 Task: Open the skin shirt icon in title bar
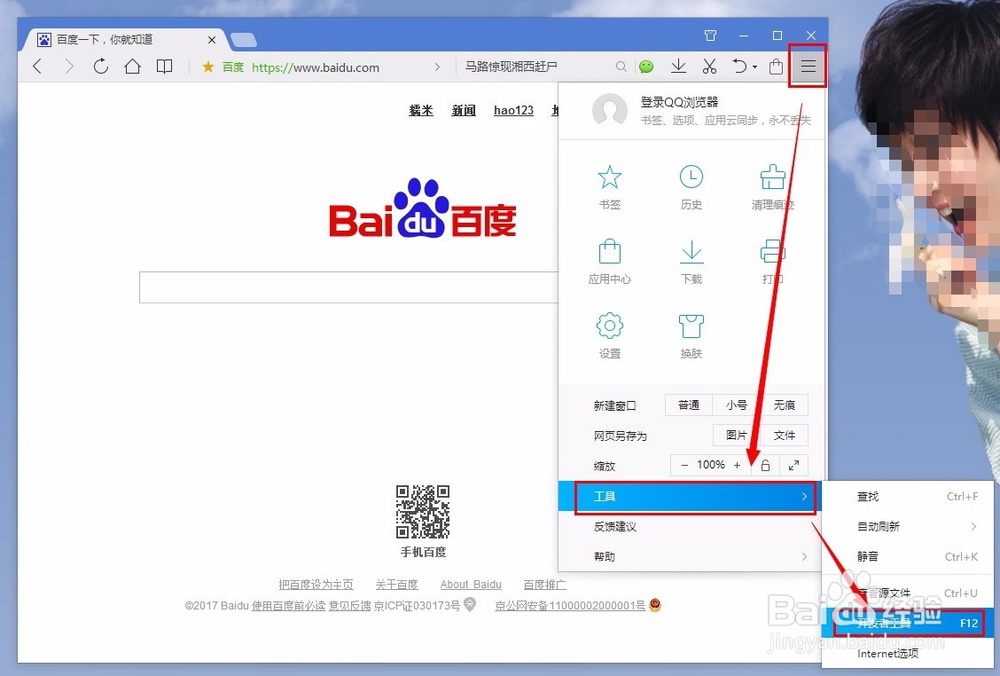click(710, 36)
